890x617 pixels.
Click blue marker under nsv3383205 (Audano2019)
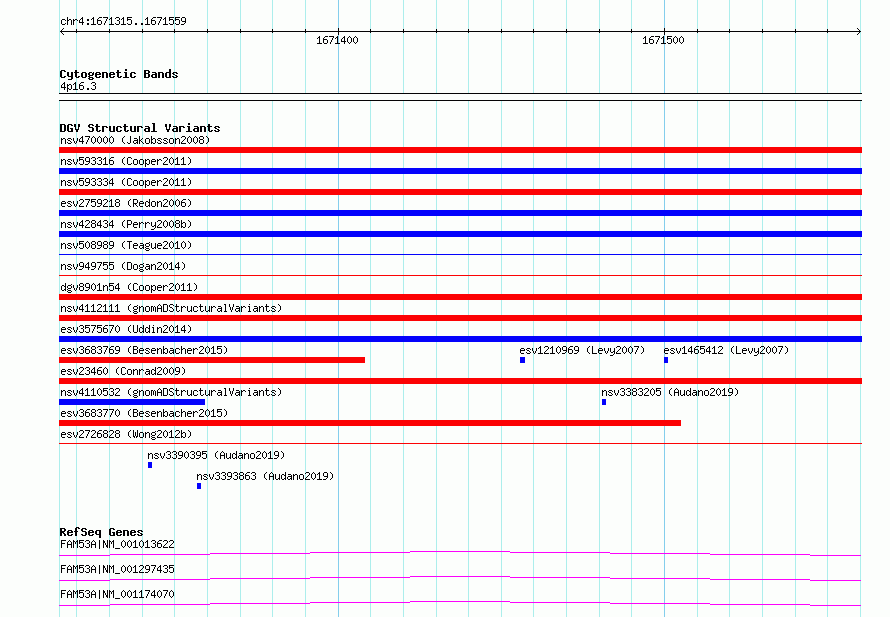tap(604, 402)
